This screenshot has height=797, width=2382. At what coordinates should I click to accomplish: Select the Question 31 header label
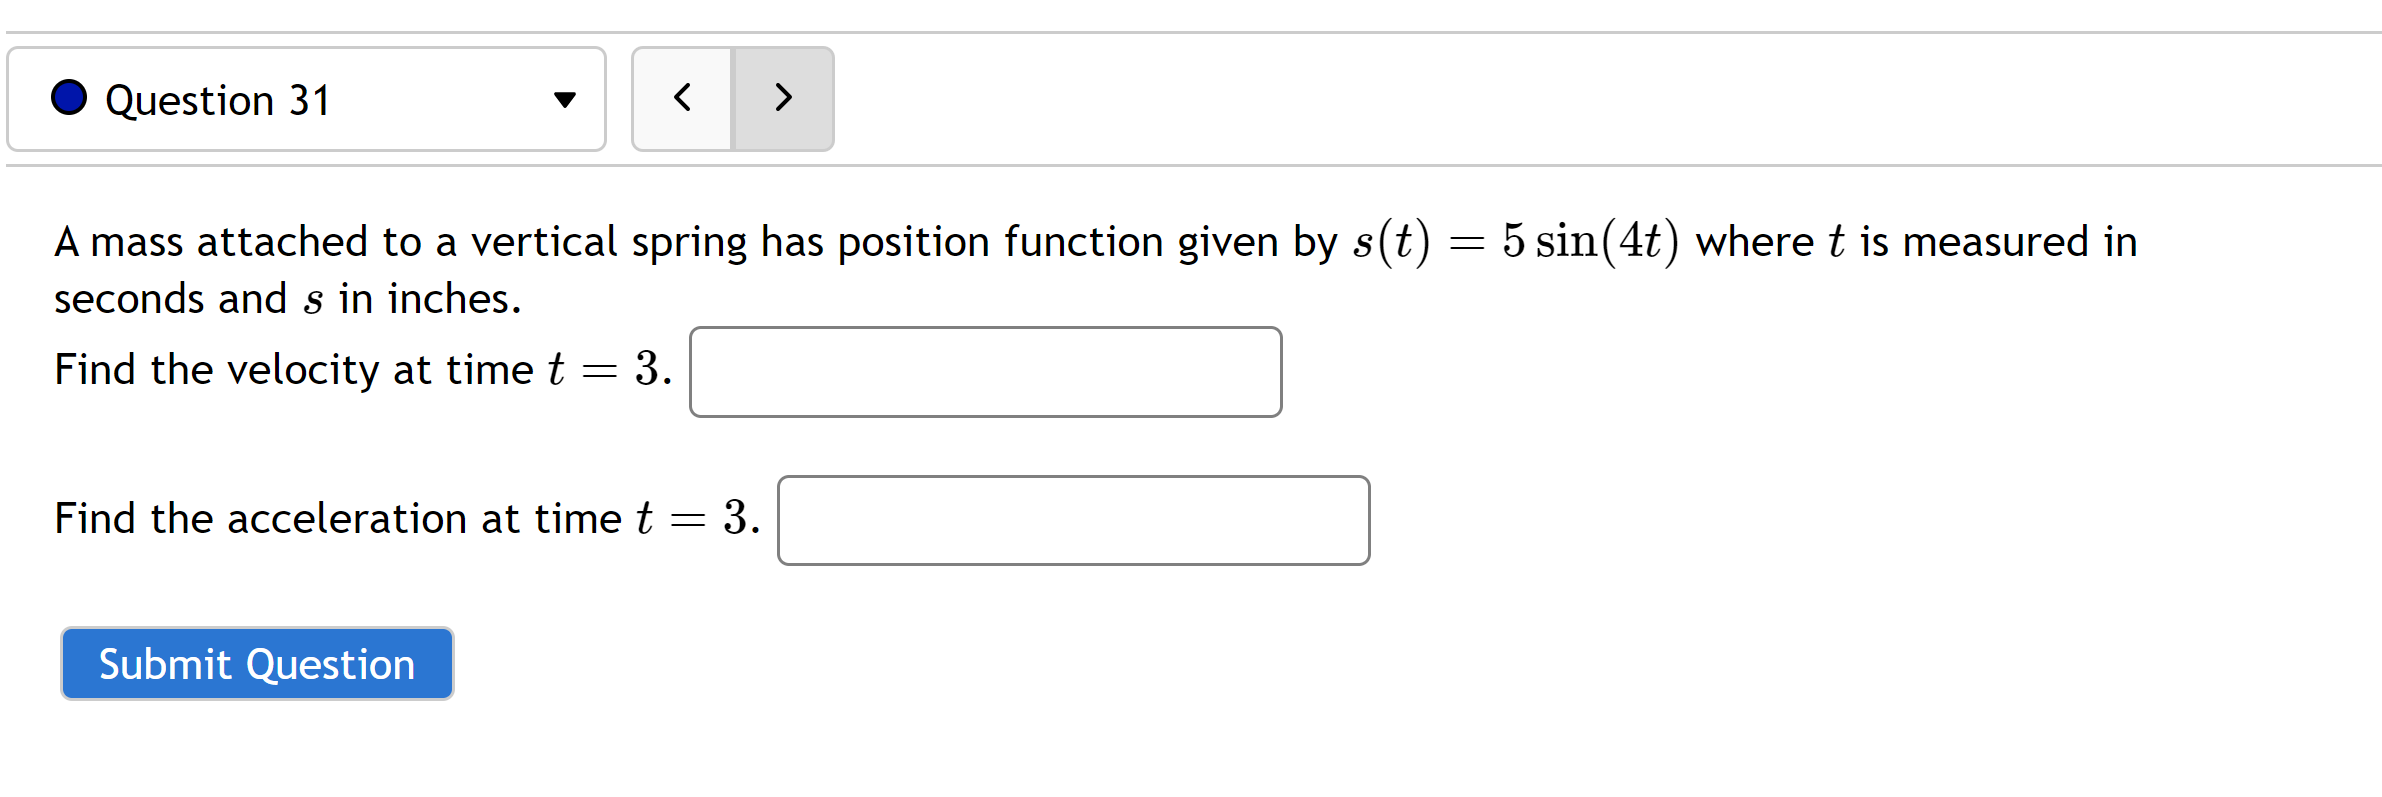[x=219, y=99]
